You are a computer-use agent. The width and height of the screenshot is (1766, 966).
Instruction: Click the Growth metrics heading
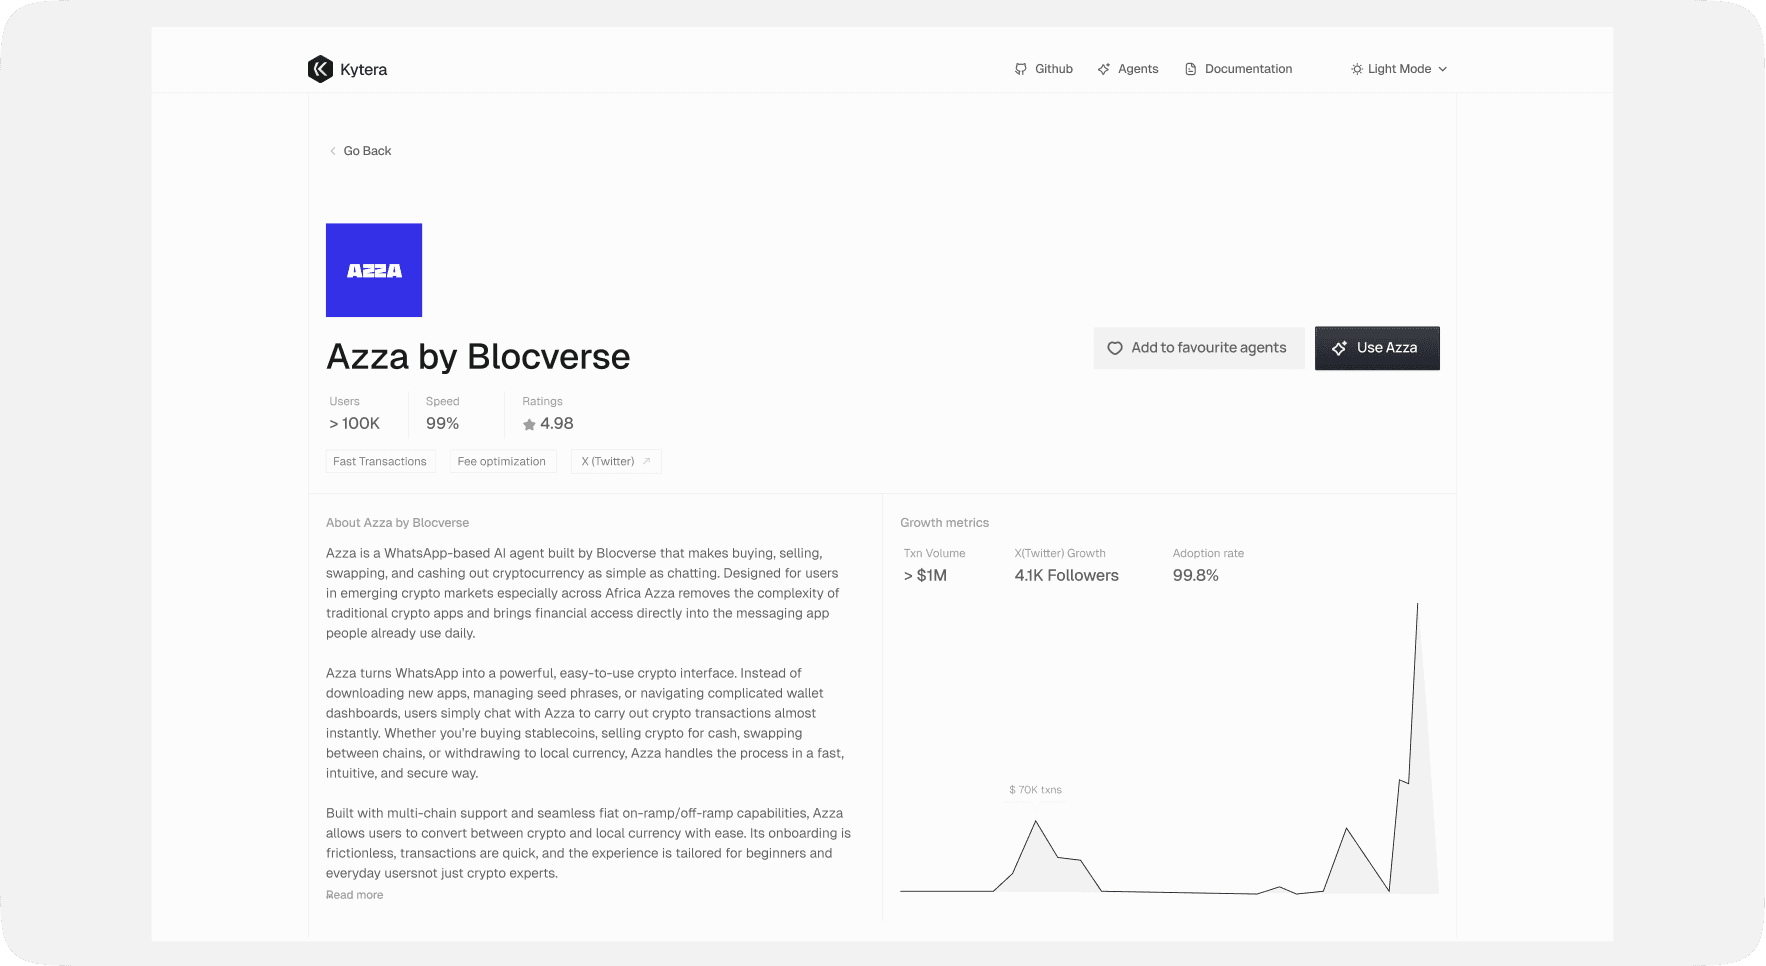coord(944,523)
